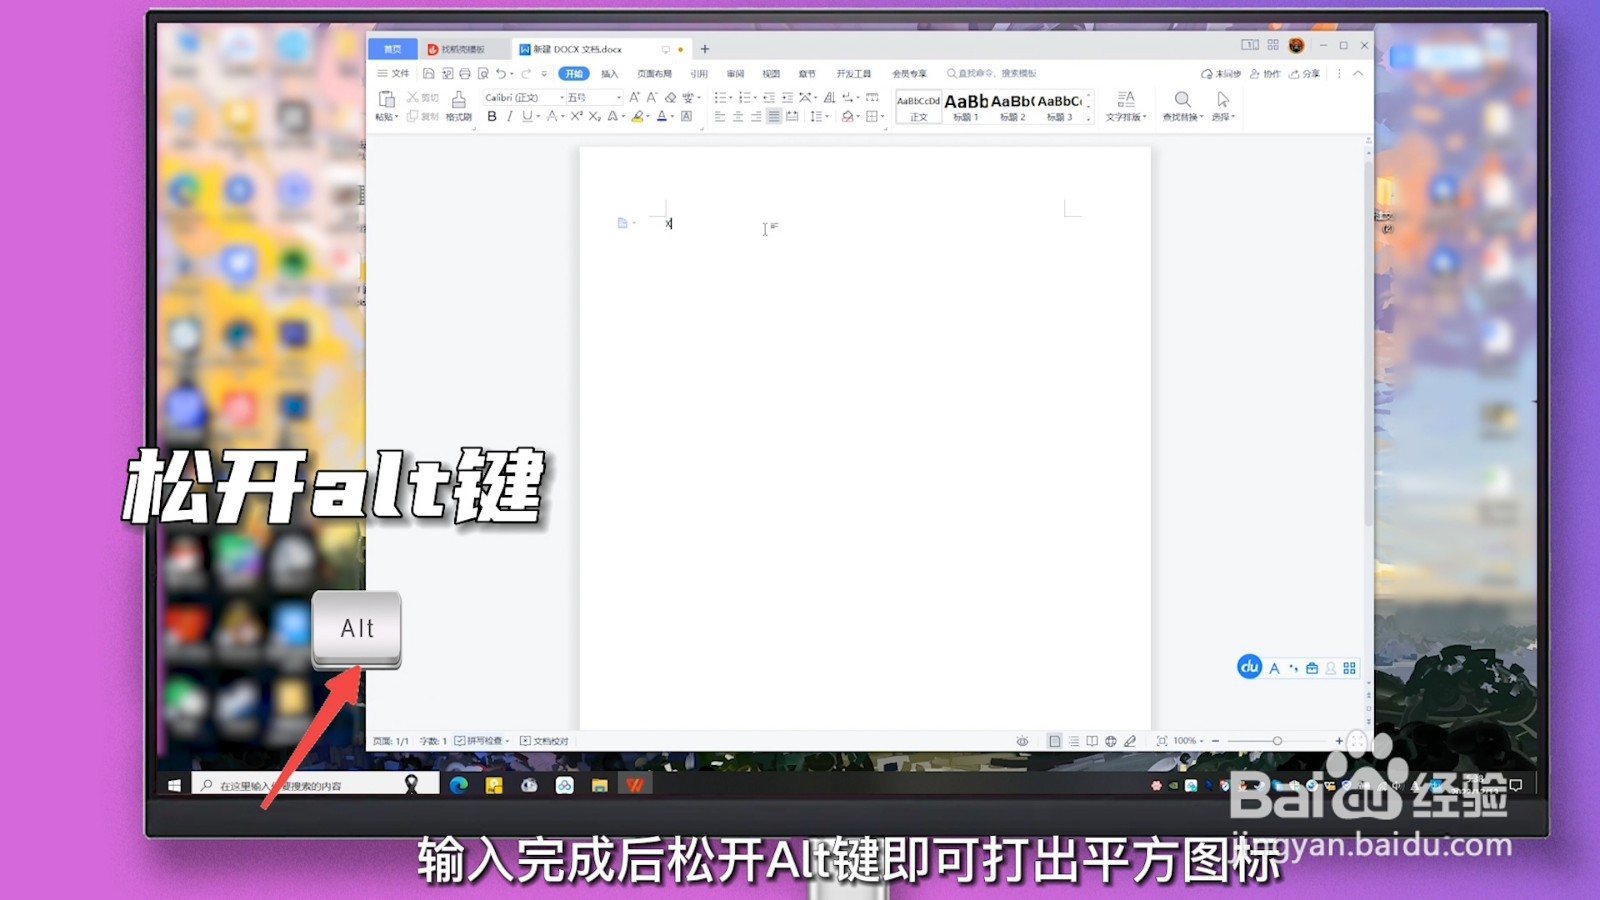The width and height of the screenshot is (1600, 900).
Task: Open the 文件 menu
Action: point(400,73)
